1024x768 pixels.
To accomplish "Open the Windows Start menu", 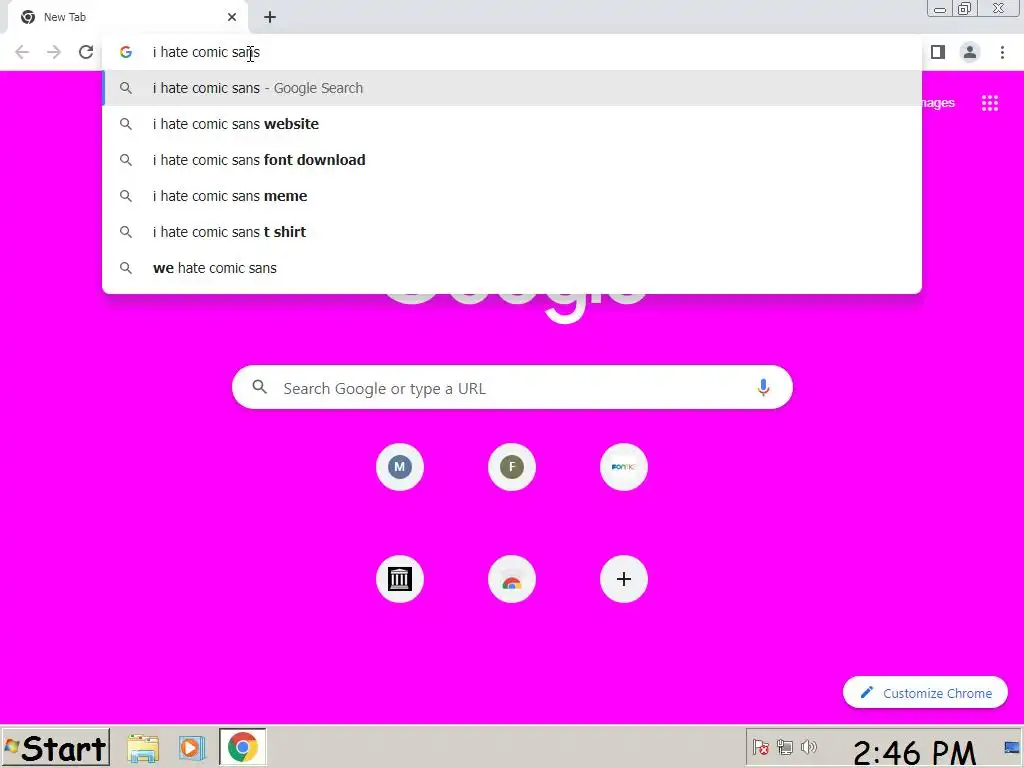I will [56, 748].
